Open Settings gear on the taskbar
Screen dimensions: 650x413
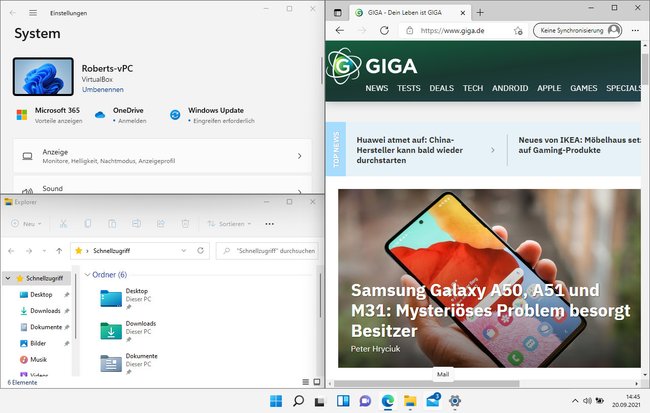click(x=455, y=401)
